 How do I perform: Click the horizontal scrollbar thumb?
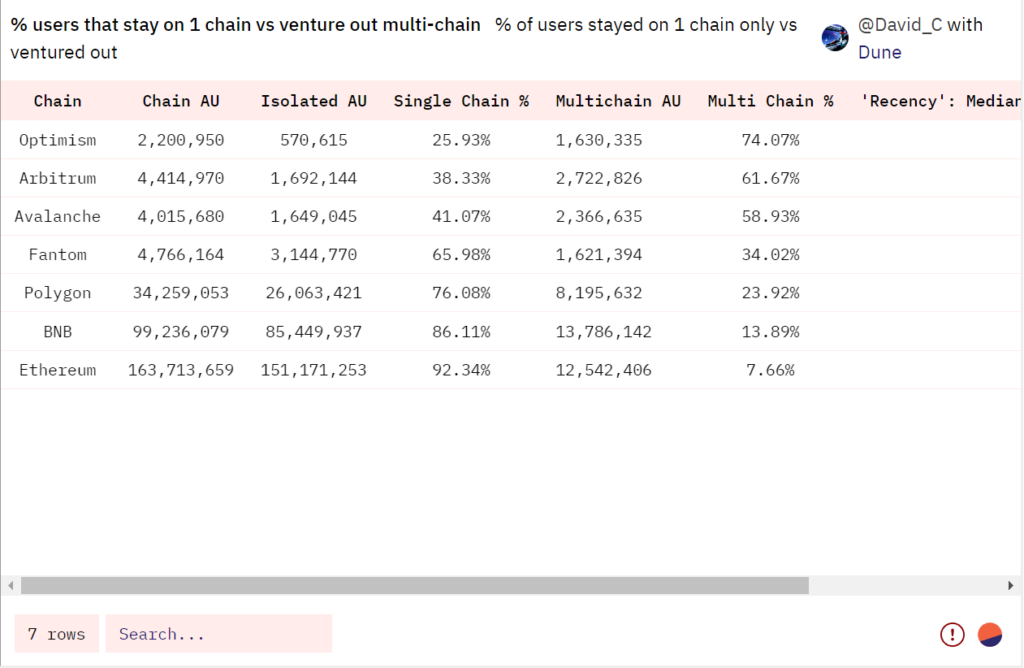tap(415, 585)
